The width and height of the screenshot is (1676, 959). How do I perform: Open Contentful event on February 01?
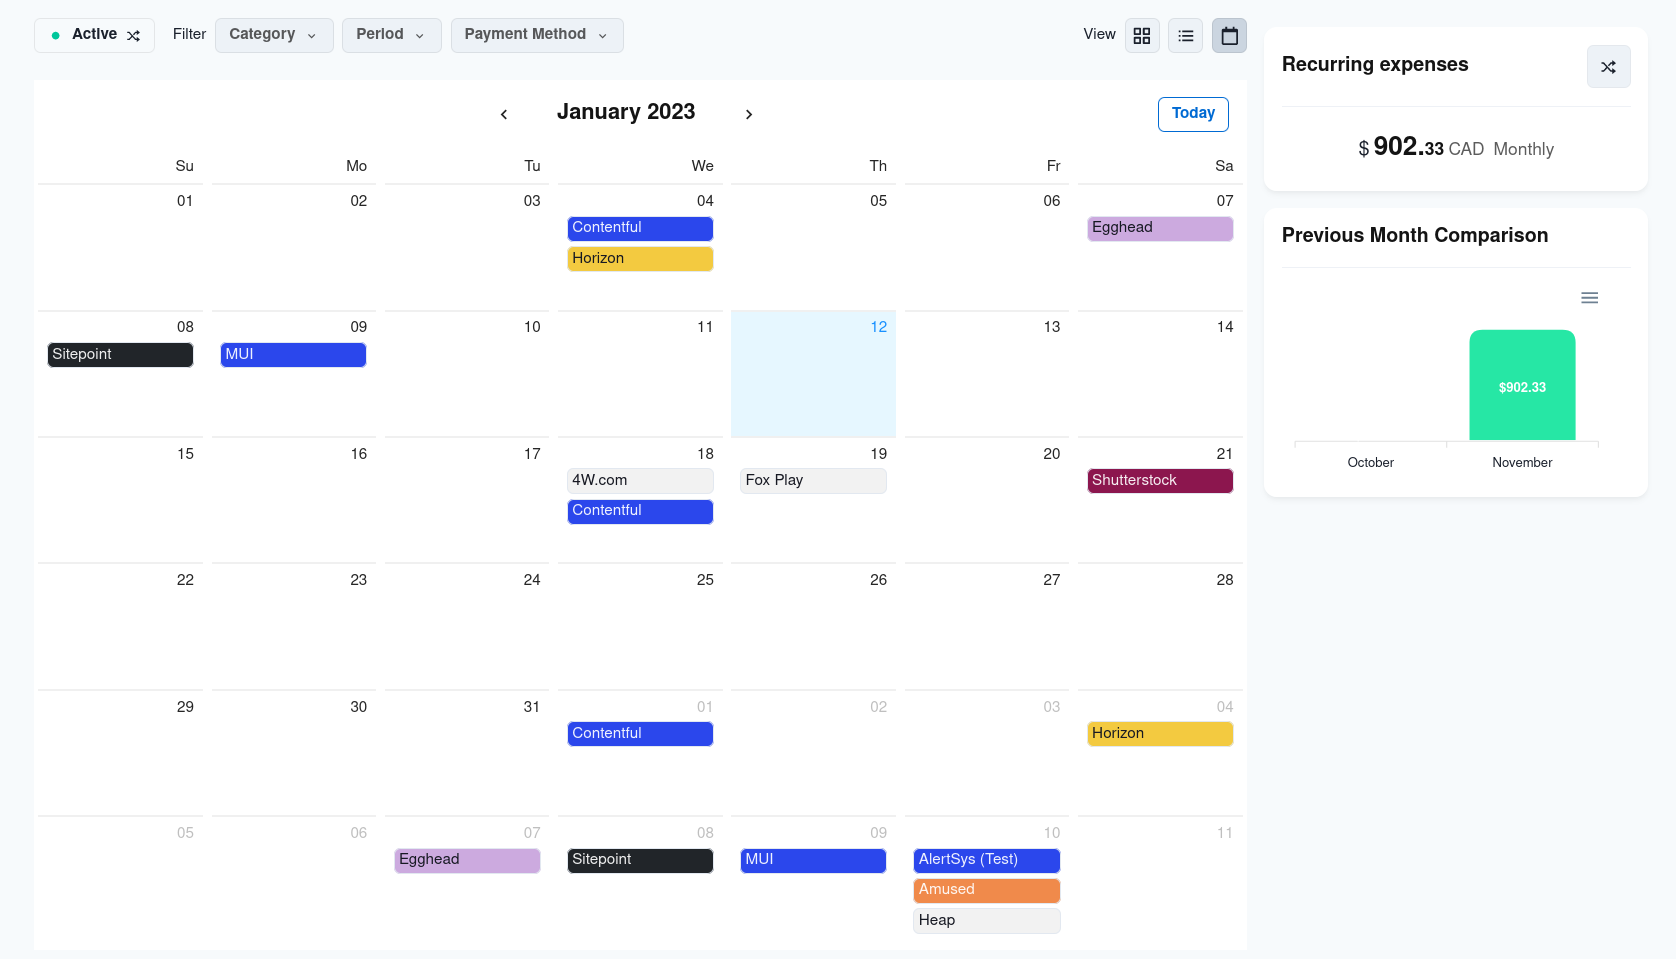coord(640,734)
